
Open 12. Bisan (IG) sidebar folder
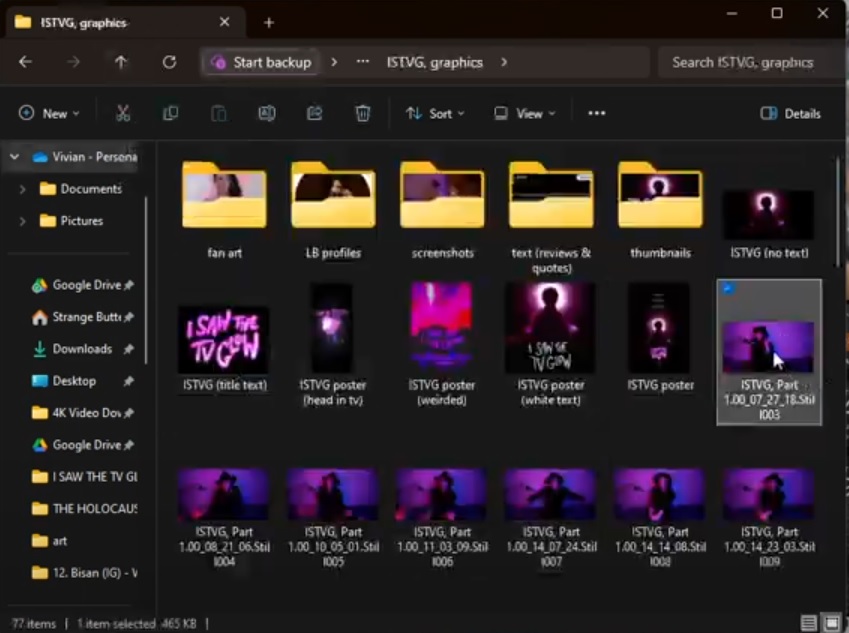(x=84, y=572)
